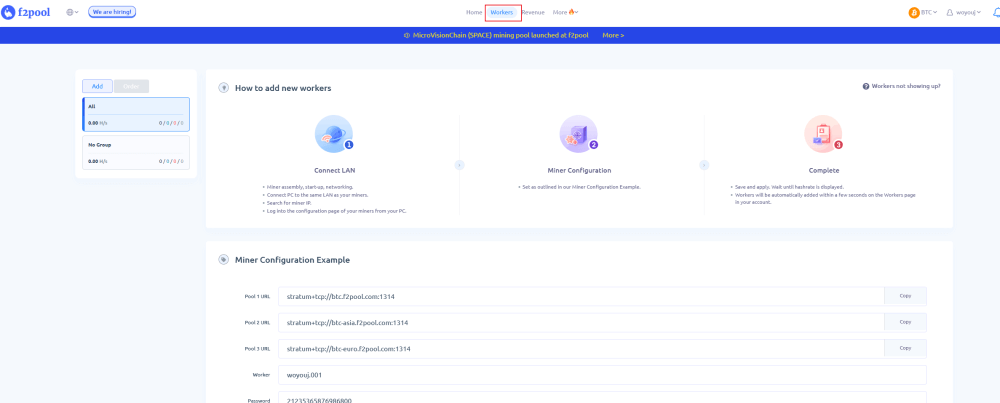1000x403 pixels.
Task: Click the f2pool logo
Action: click(x=28, y=12)
